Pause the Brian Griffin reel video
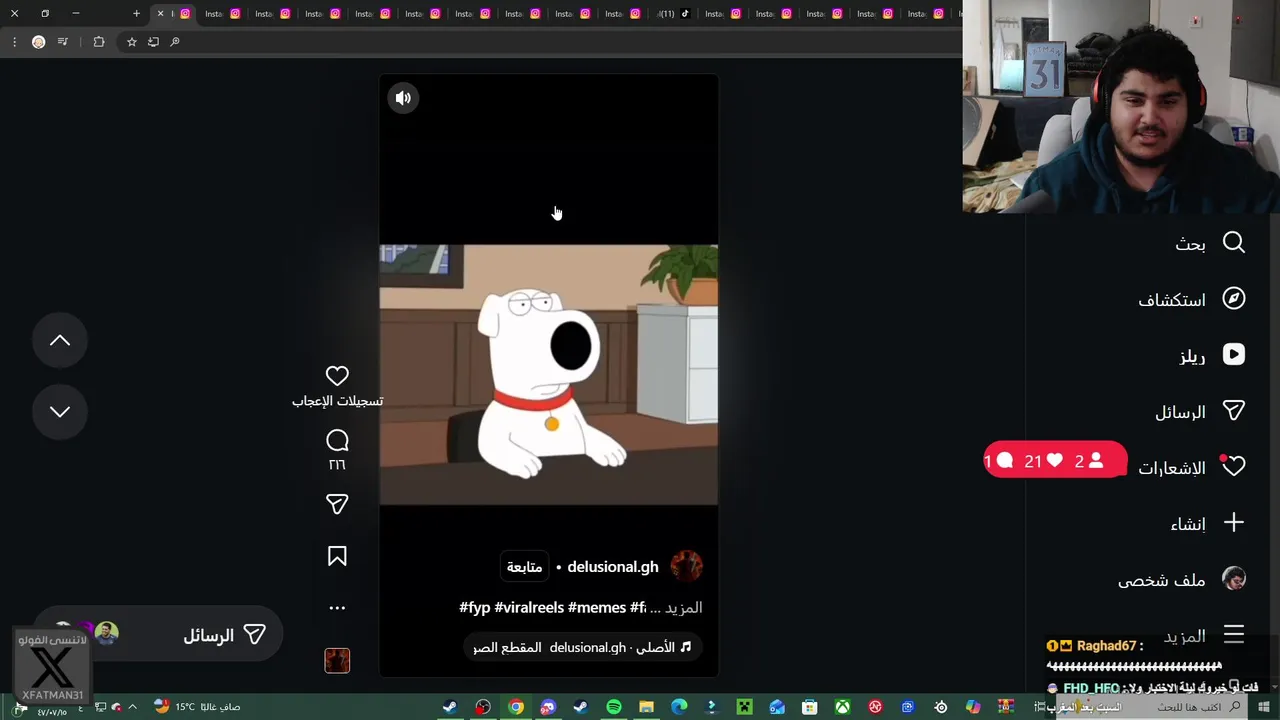The image size is (1280, 720). (548, 375)
